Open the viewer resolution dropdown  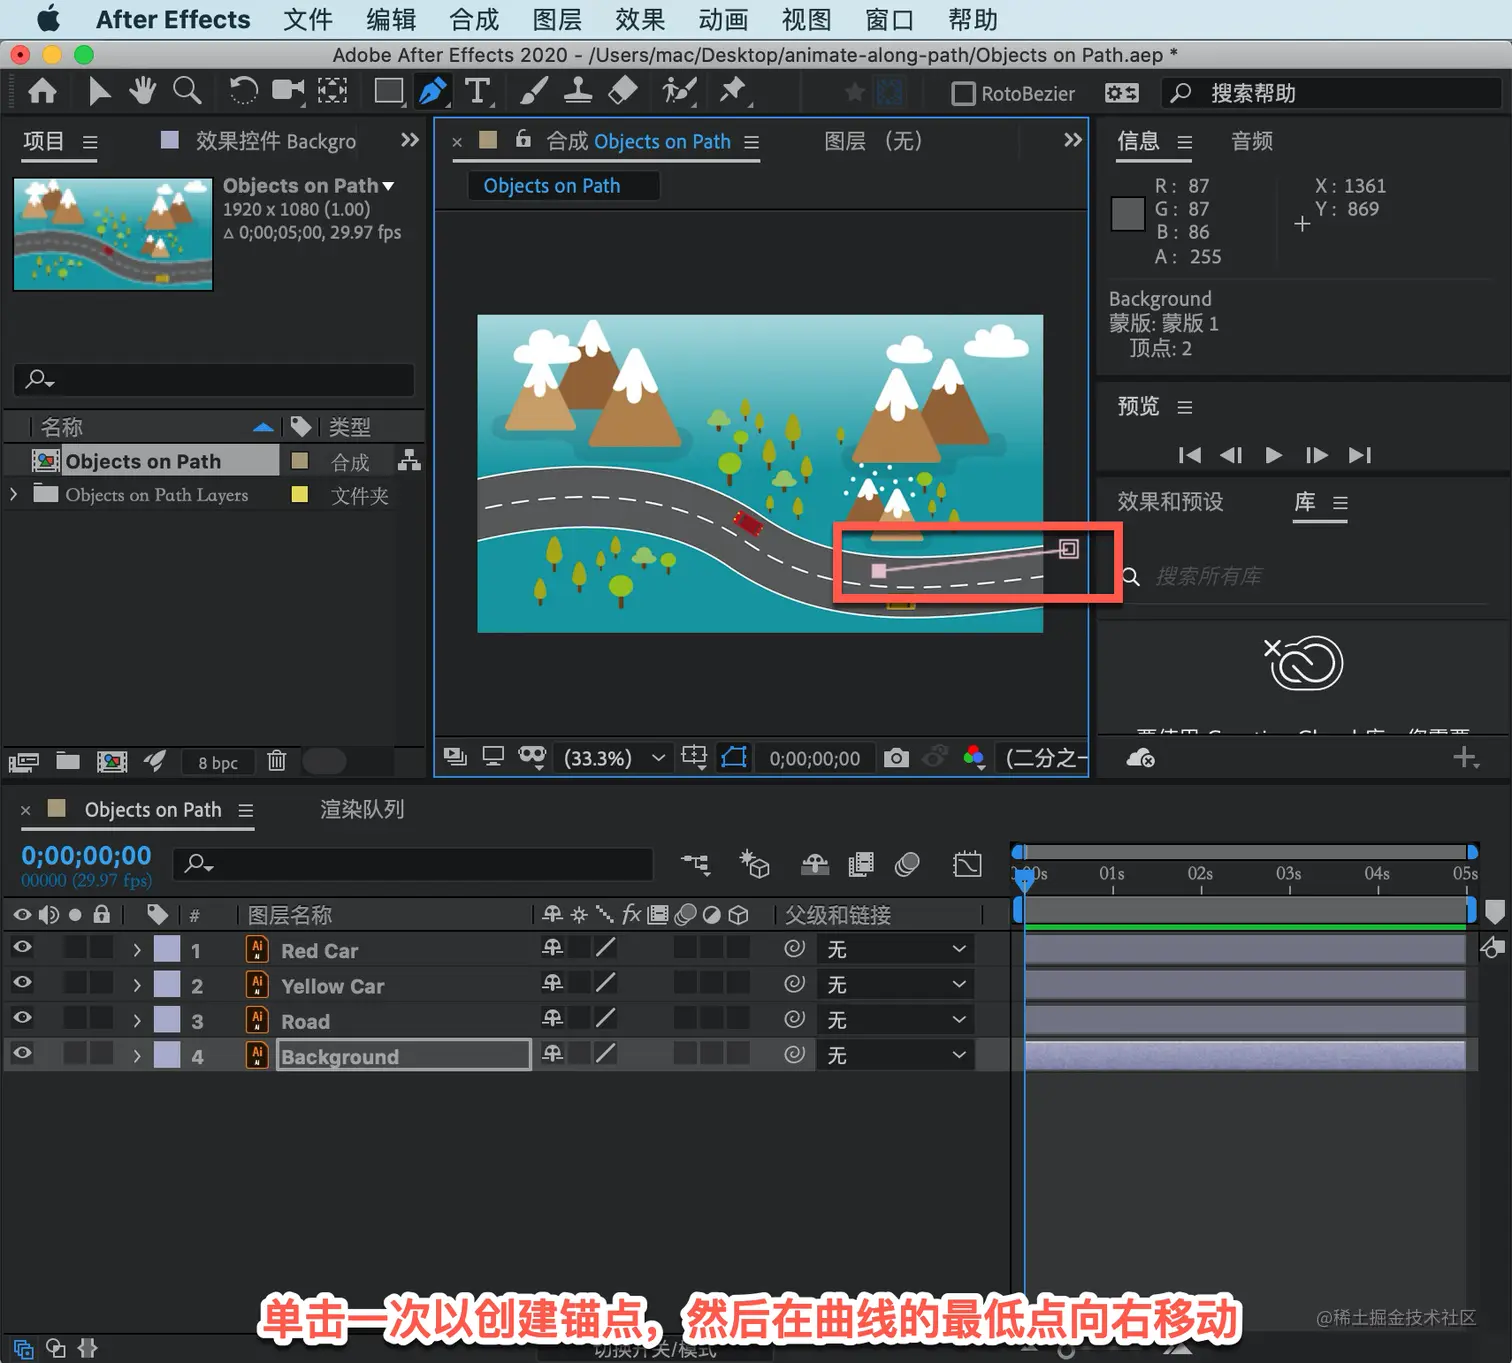pyautogui.click(x=1043, y=758)
